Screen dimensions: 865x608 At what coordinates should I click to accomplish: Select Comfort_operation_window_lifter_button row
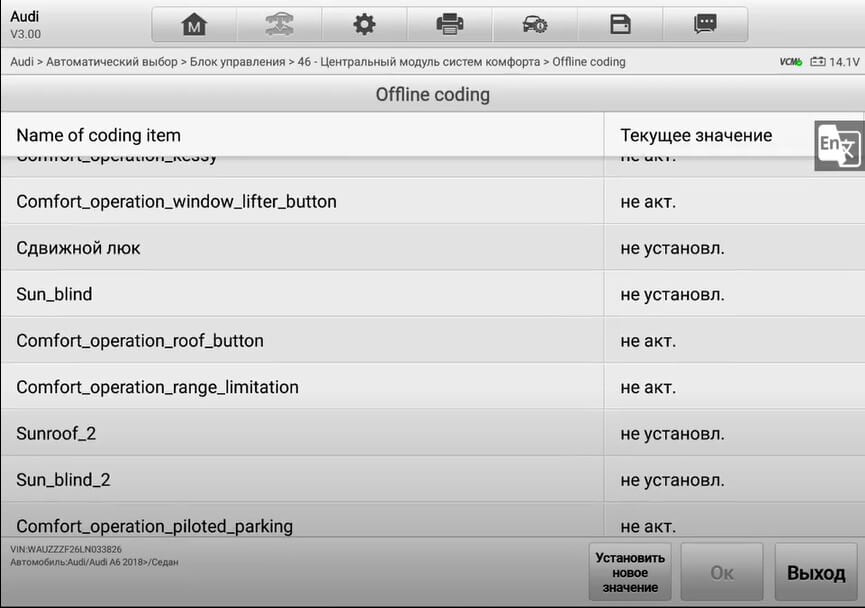[432, 201]
